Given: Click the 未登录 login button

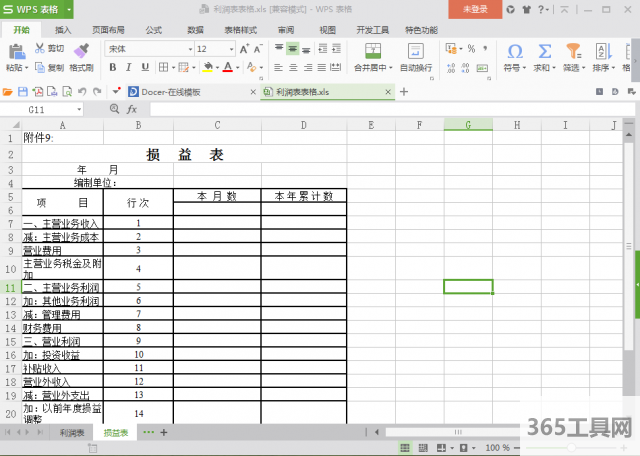Looking at the screenshot, I should [475, 9].
